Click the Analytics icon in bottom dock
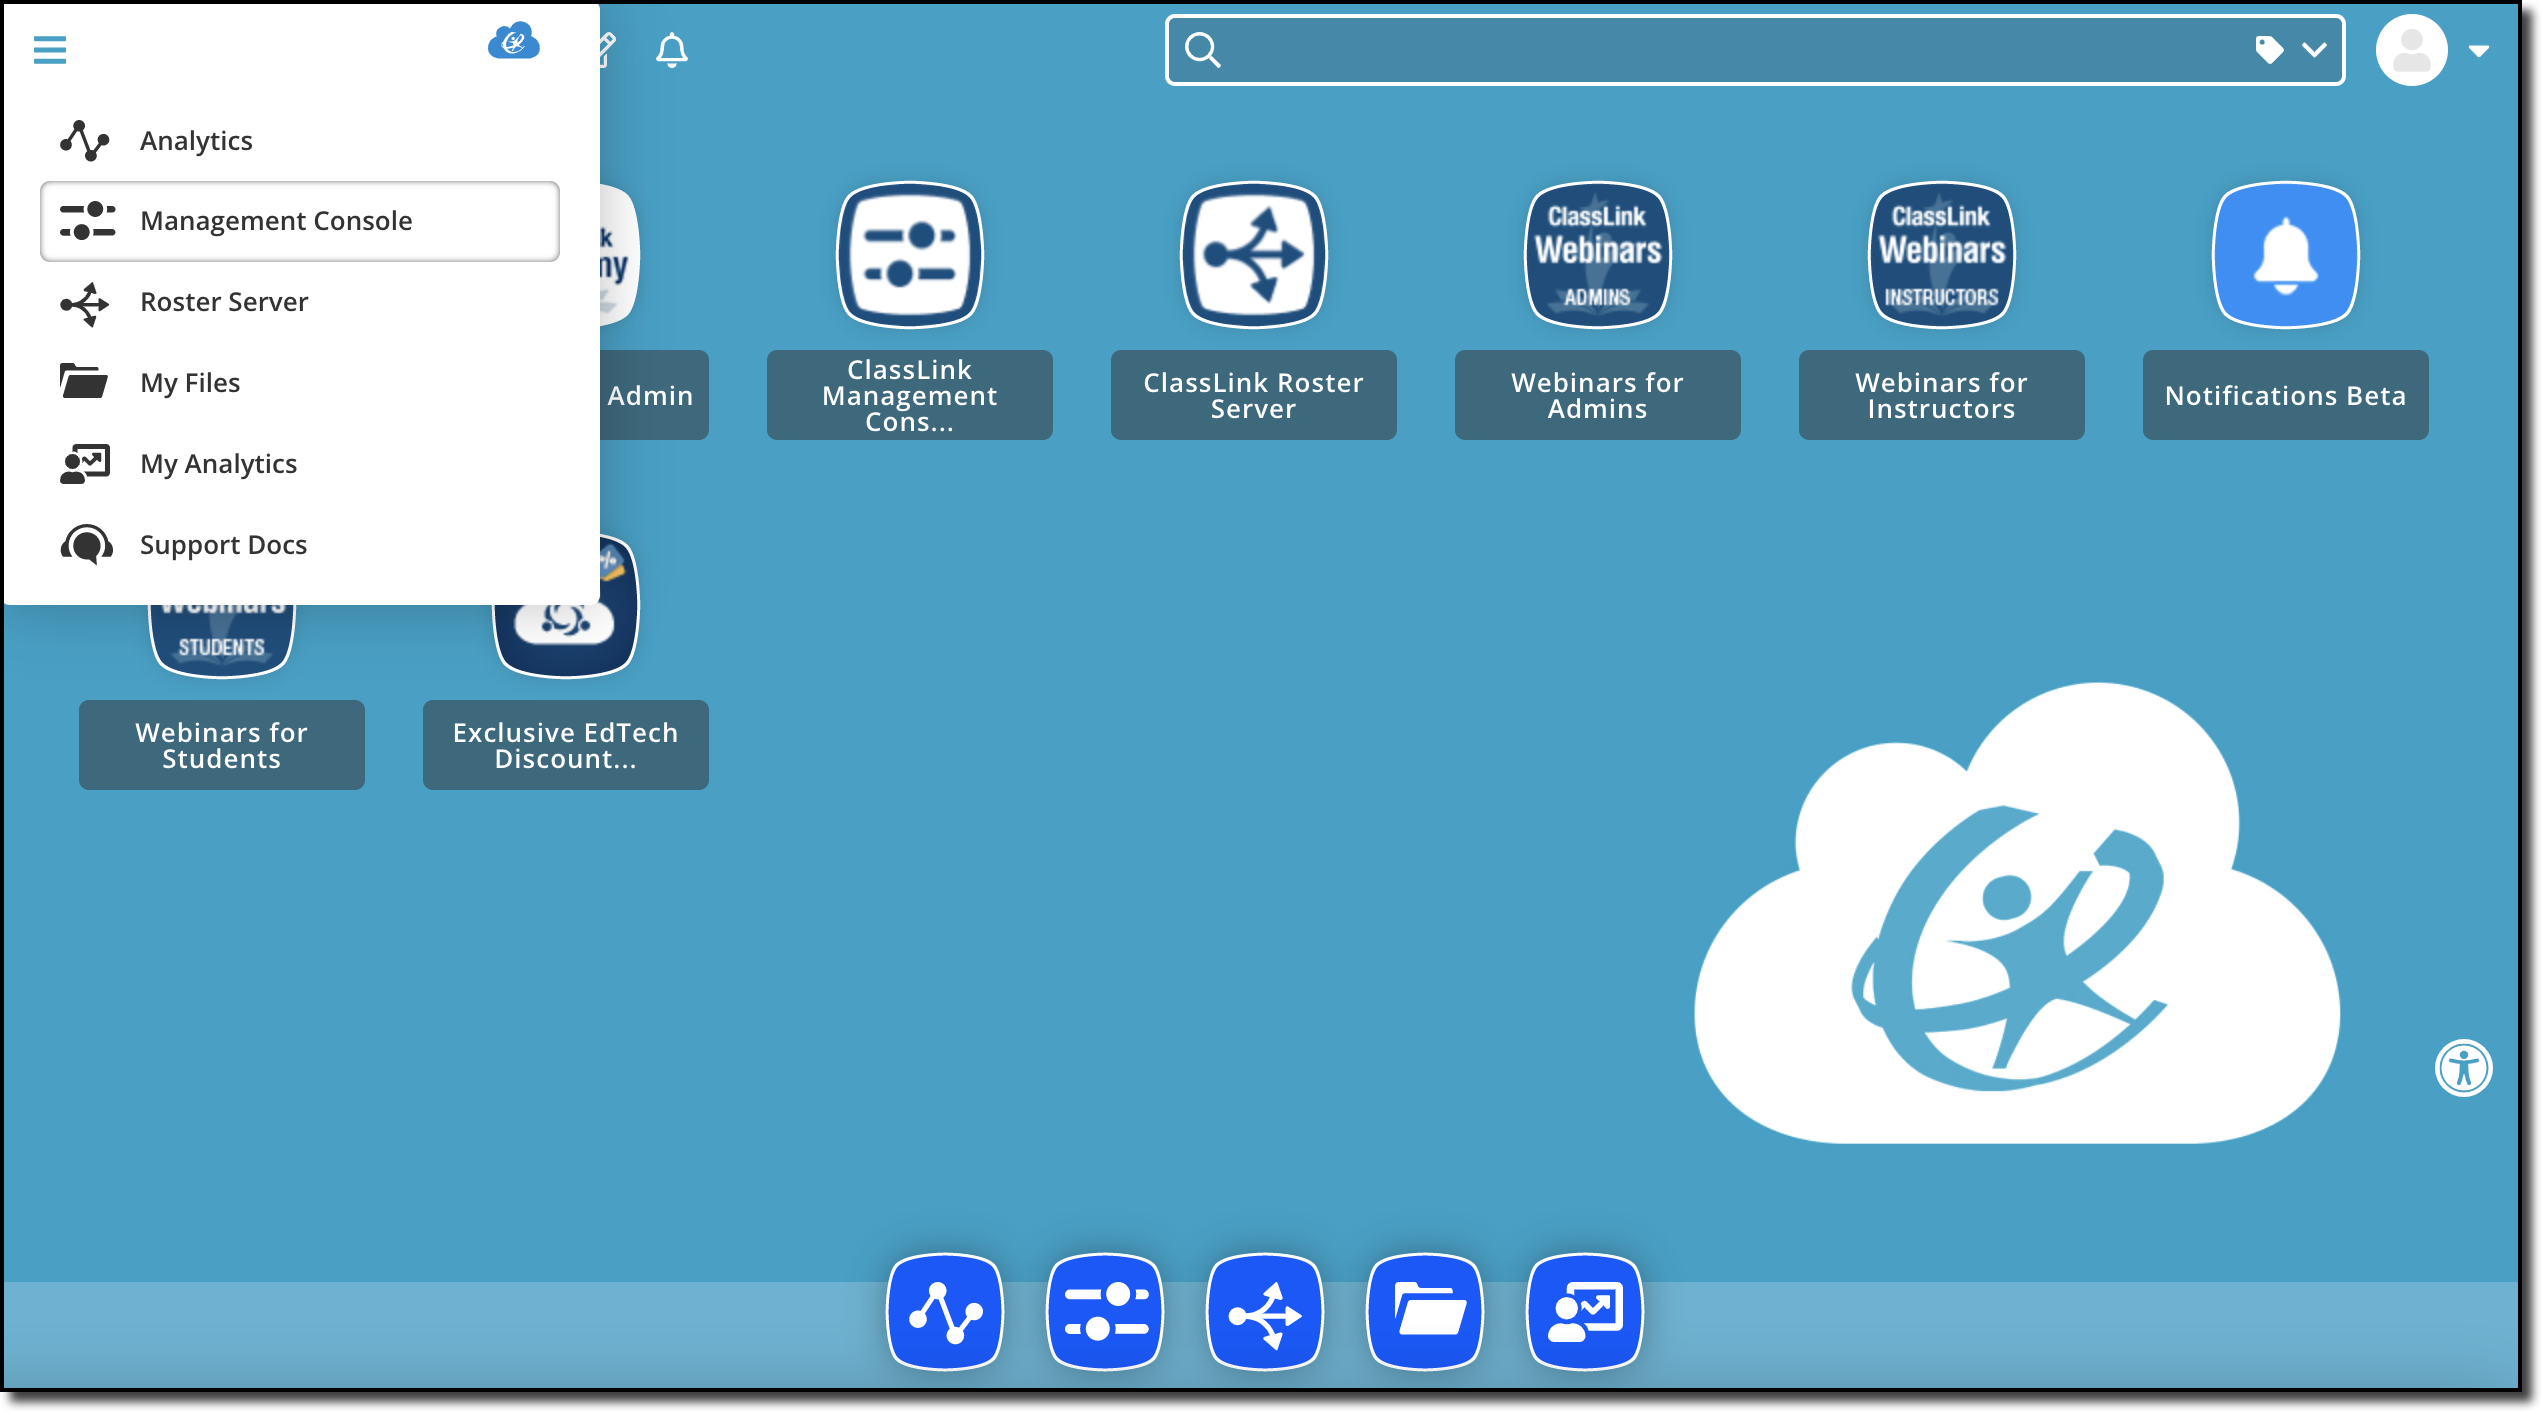Screen dimensions: 2542x1412 (x=945, y=1311)
